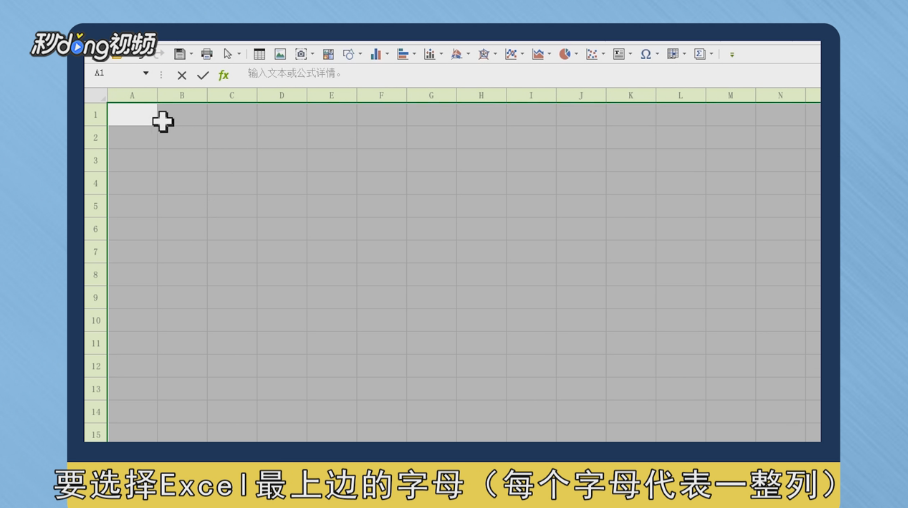Insert a horizontal bar chart
The height and width of the screenshot is (508, 908).
[x=403, y=54]
